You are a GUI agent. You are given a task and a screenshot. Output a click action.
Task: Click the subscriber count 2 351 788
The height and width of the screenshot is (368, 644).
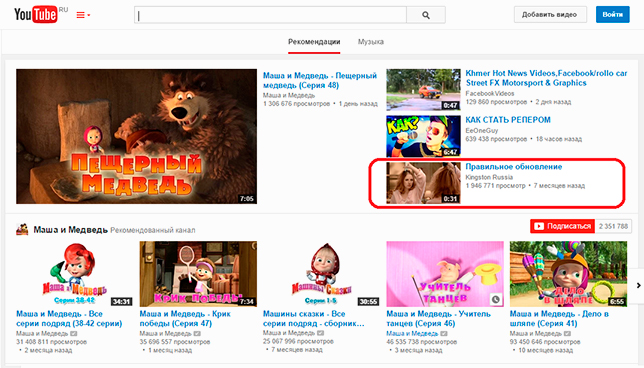point(613,226)
